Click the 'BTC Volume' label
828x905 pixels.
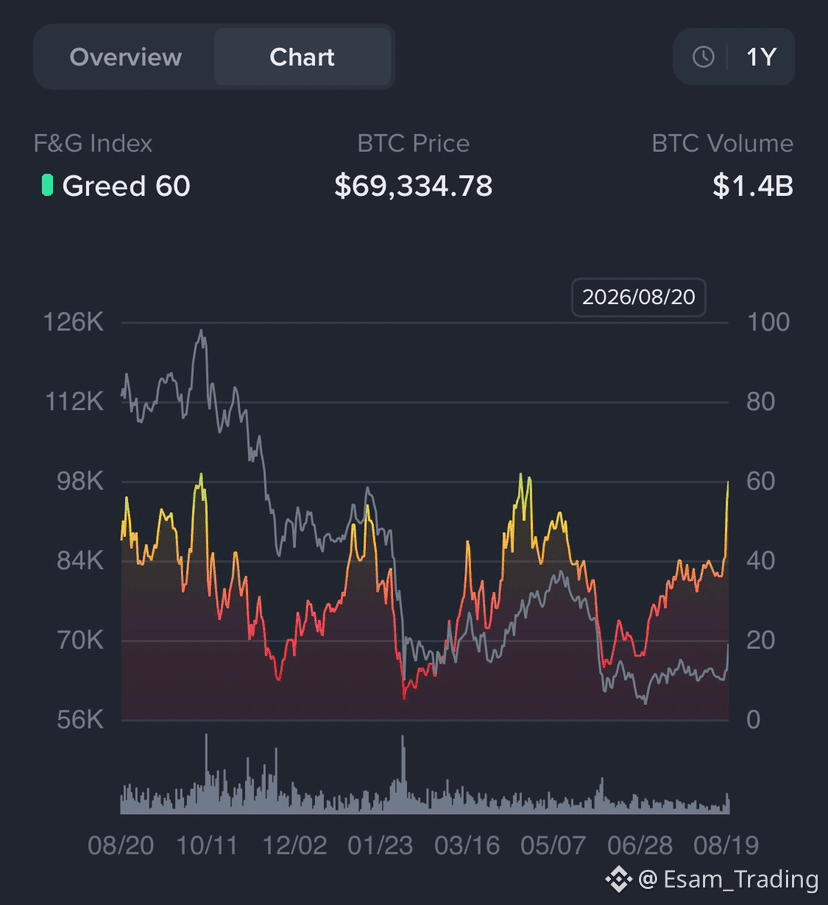[722, 143]
